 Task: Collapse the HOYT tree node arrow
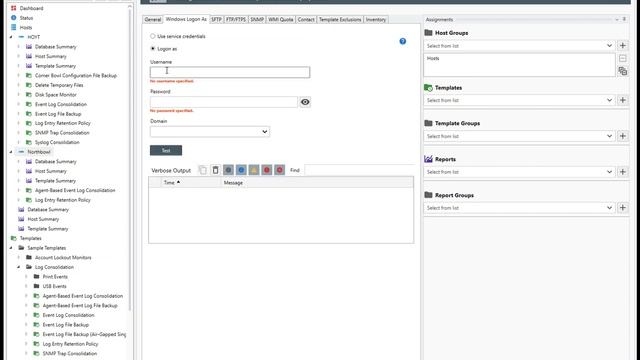pyautogui.click(x=11, y=37)
